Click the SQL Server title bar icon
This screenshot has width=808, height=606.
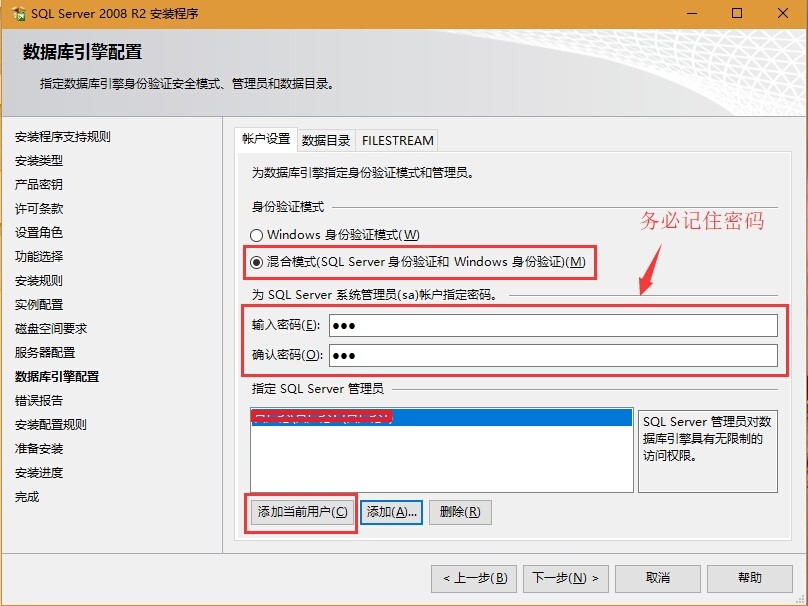pos(16,13)
